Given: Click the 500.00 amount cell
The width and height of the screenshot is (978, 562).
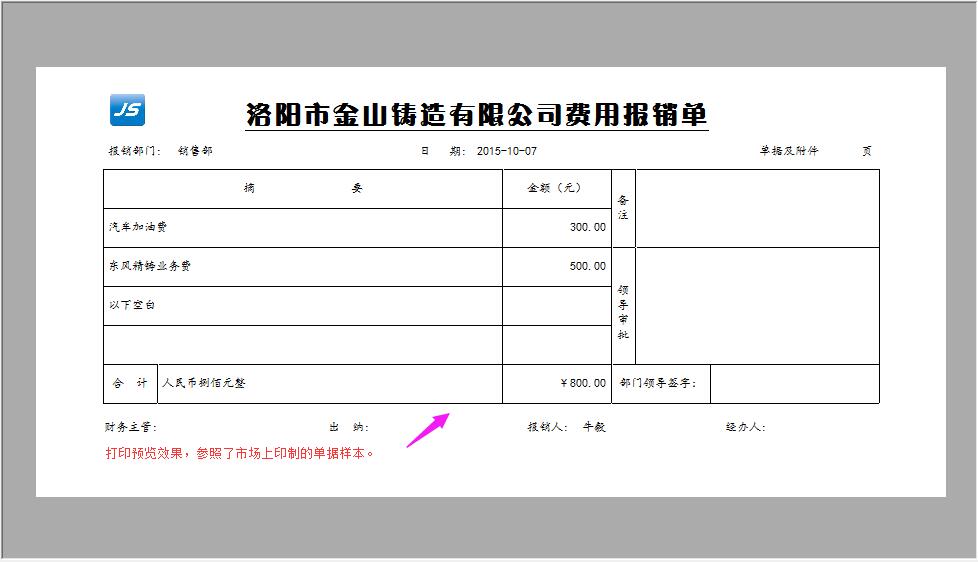Looking at the screenshot, I should pos(587,266).
